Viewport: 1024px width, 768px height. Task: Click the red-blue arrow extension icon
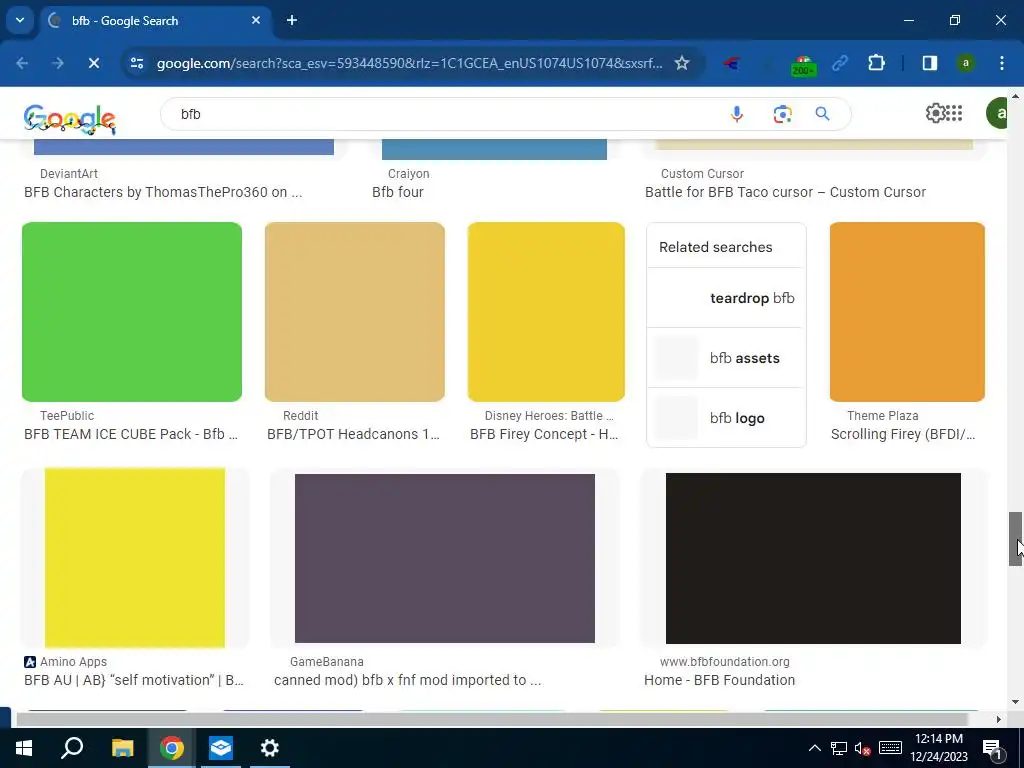tap(732, 63)
